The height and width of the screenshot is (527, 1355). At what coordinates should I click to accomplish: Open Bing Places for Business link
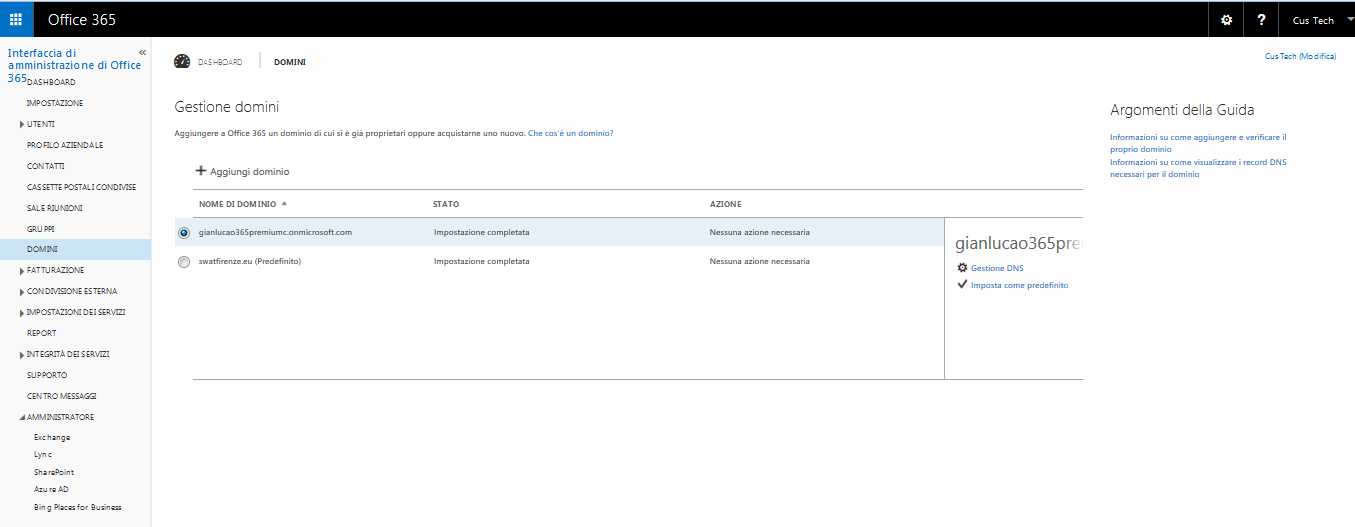tap(78, 507)
